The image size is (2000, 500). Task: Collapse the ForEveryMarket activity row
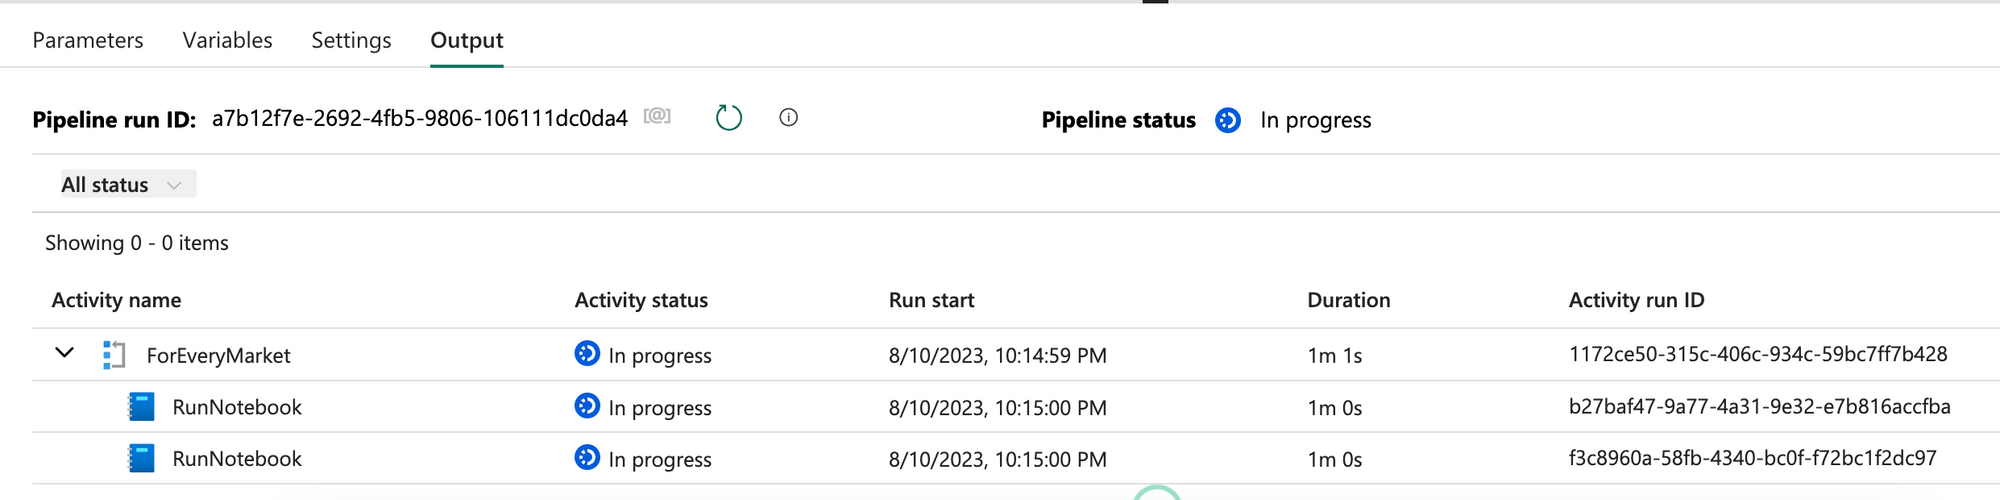tap(65, 353)
